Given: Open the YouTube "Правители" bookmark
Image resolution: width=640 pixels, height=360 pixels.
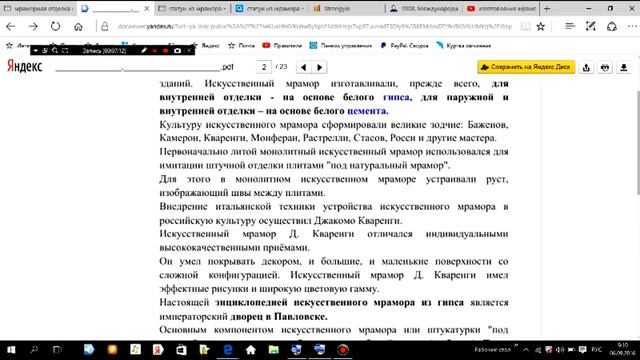Looking at the screenshot, I should point(282,46).
